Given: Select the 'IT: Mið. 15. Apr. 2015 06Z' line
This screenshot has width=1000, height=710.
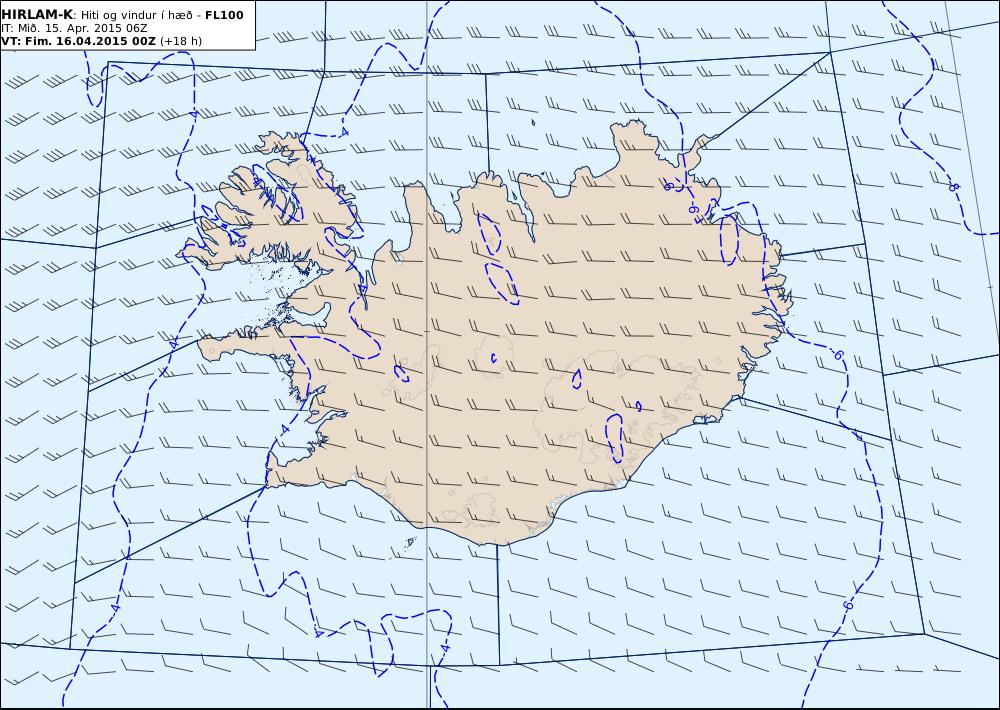Looking at the screenshot, I should (x=74, y=28).
